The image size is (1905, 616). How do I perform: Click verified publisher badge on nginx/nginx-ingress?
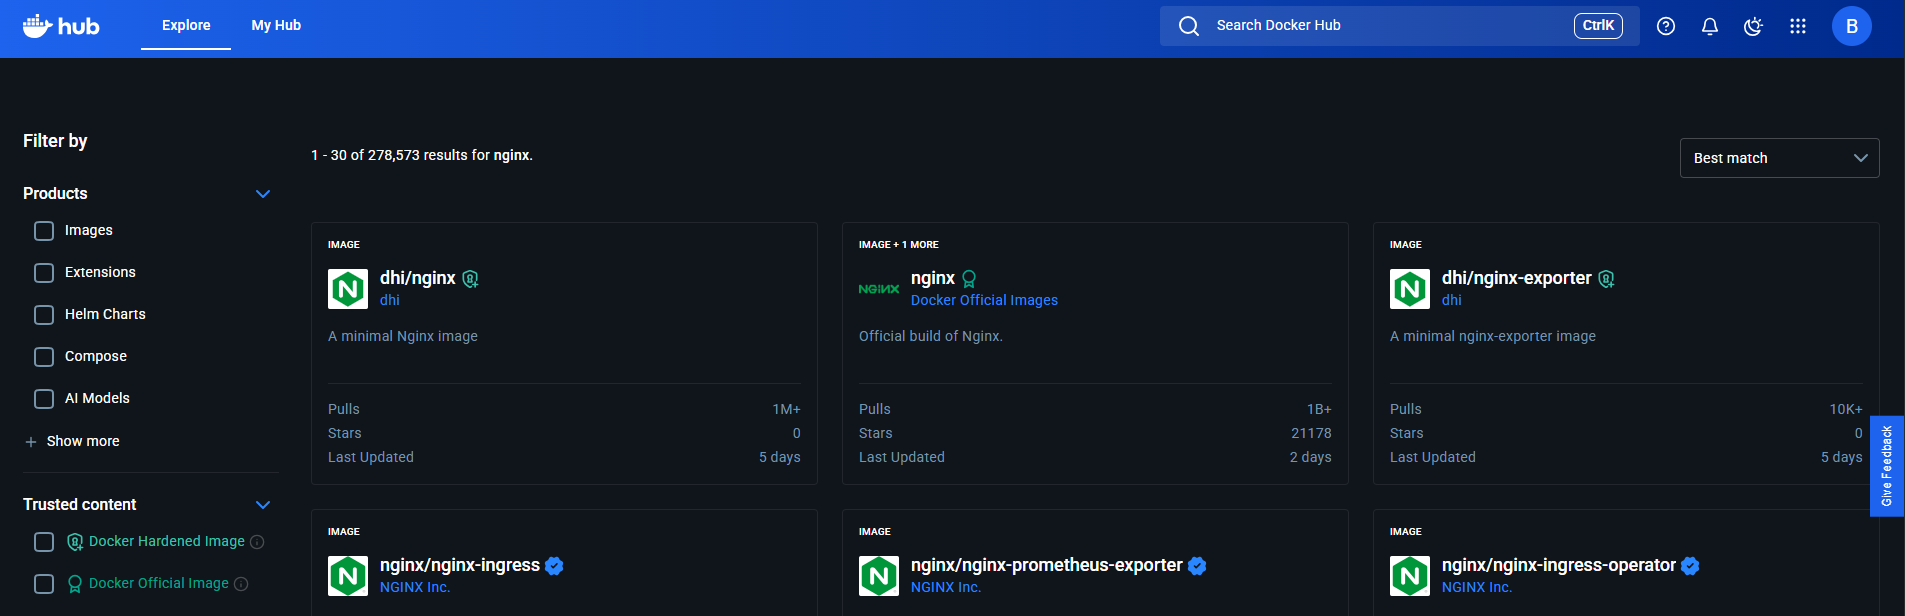pos(555,566)
